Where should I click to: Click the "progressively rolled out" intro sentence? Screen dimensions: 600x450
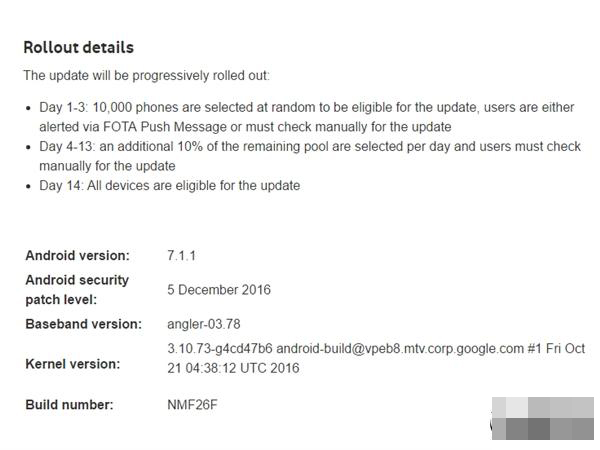tap(147, 75)
